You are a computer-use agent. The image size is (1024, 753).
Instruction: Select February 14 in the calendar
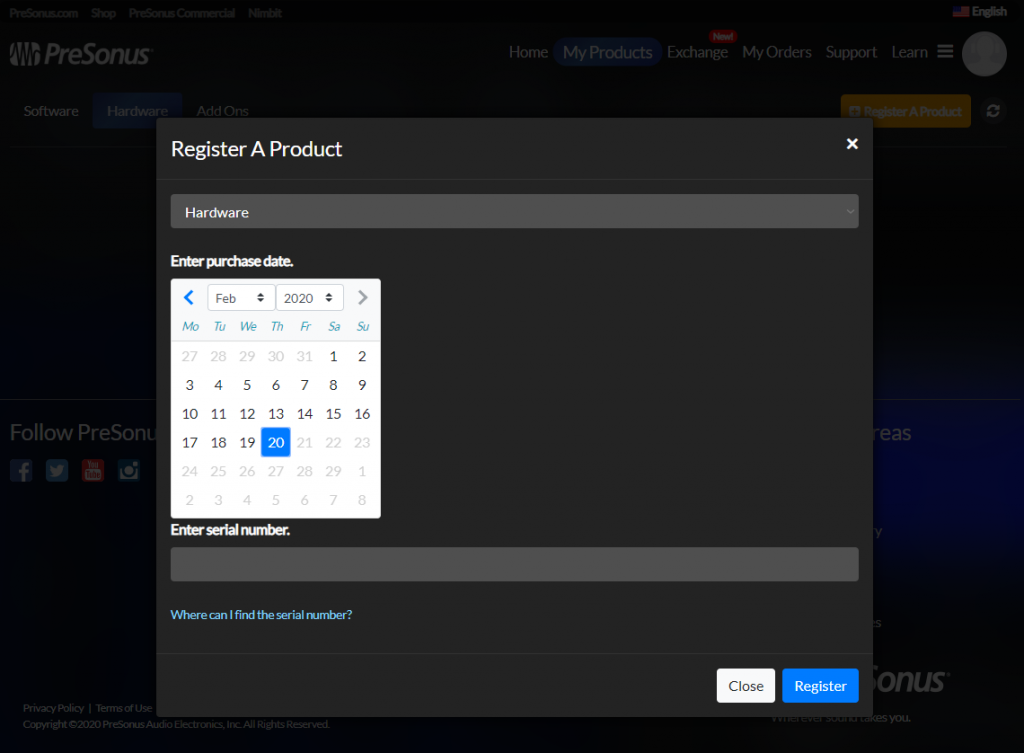(x=304, y=413)
